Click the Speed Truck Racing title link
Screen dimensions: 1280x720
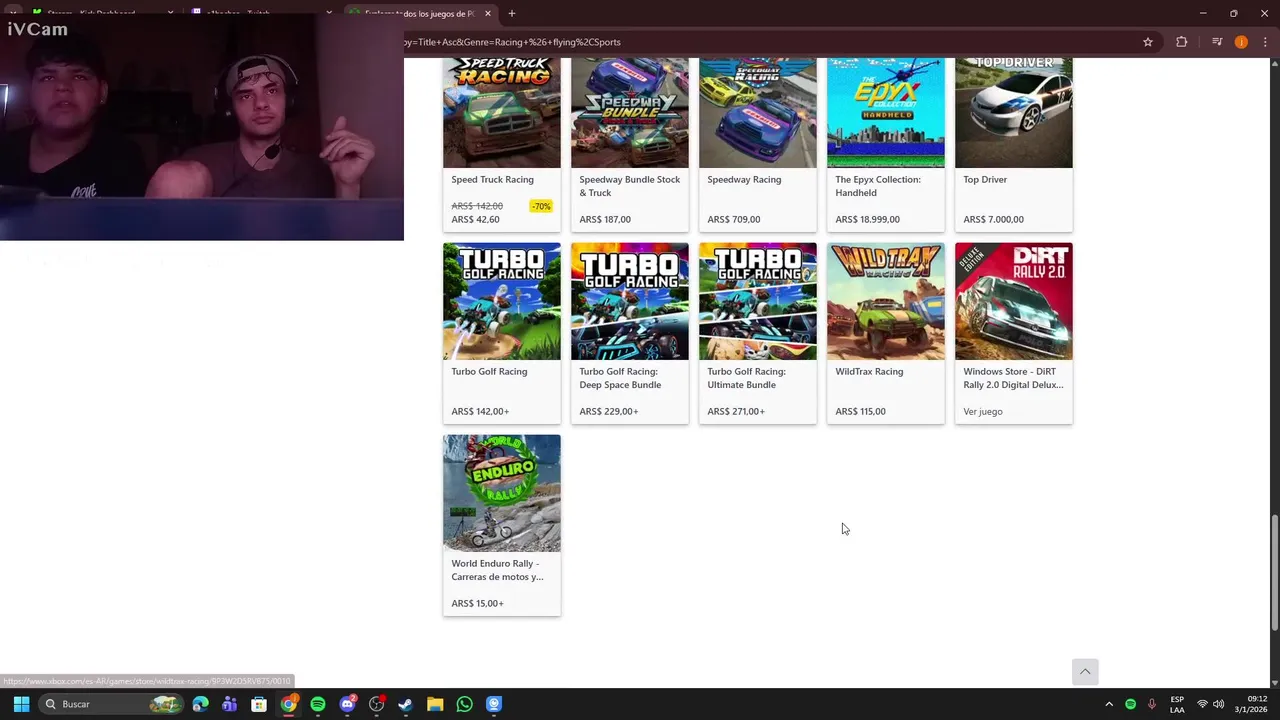(492, 180)
